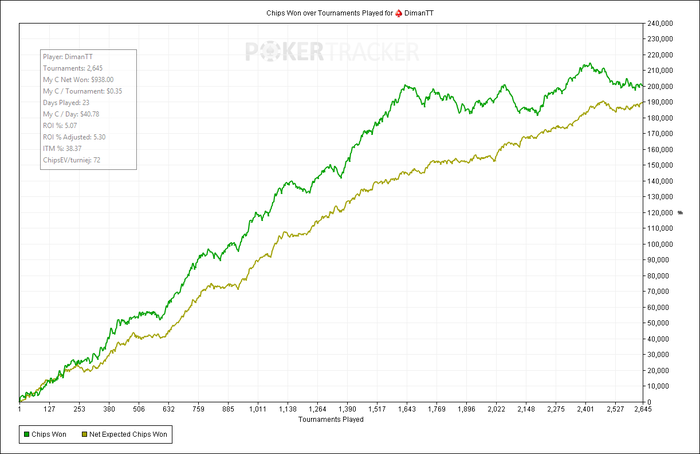The height and width of the screenshot is (454, 700).
Task: Click the y-axis label 130,000
Action: tap(660, 197)
